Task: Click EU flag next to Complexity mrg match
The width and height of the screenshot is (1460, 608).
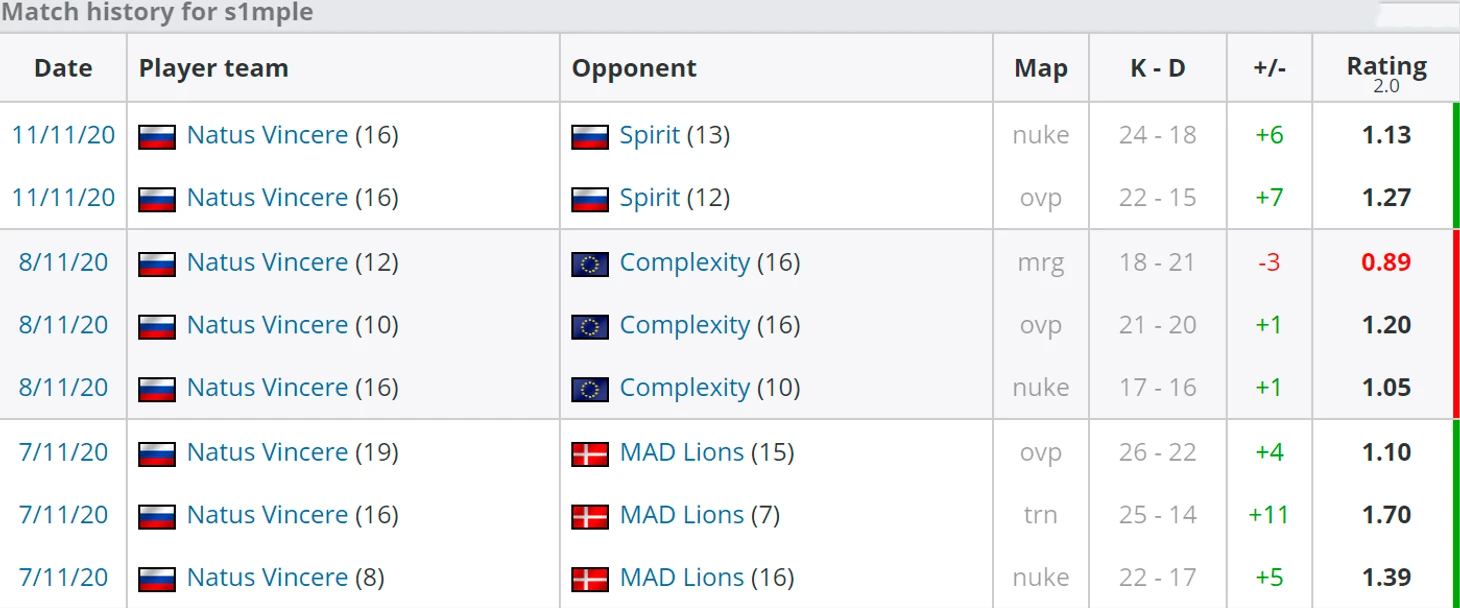Action: tap(589, 263)
